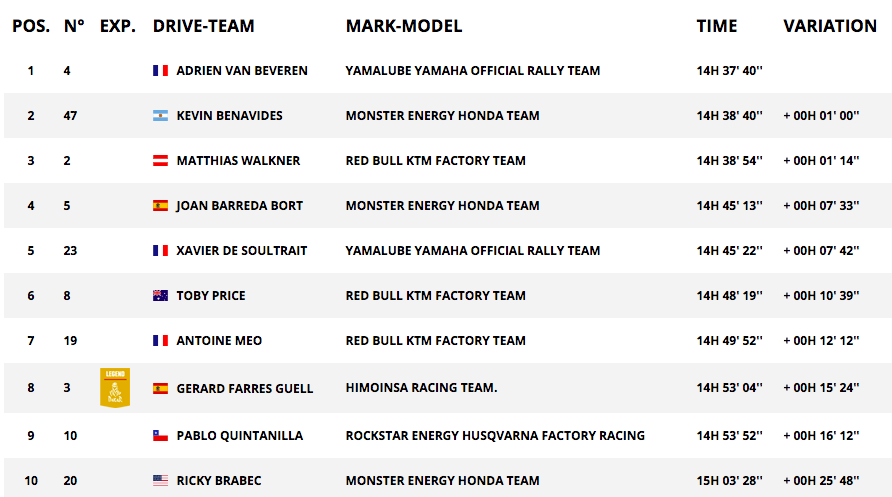Click the Argentine flag beside Kevin Benavides
This screenshot has height=497, width=892.
(x=160, y=115)
